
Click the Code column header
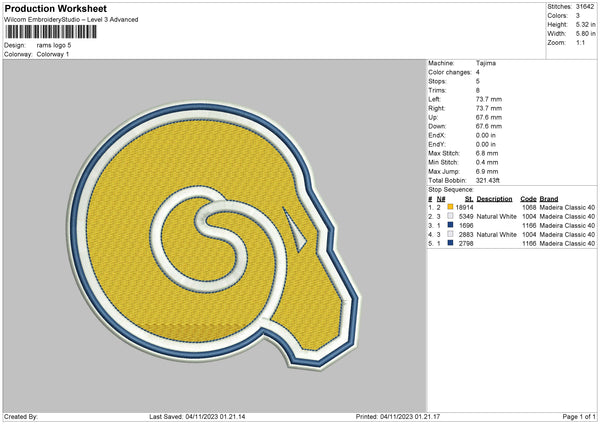tap(528, 198)
